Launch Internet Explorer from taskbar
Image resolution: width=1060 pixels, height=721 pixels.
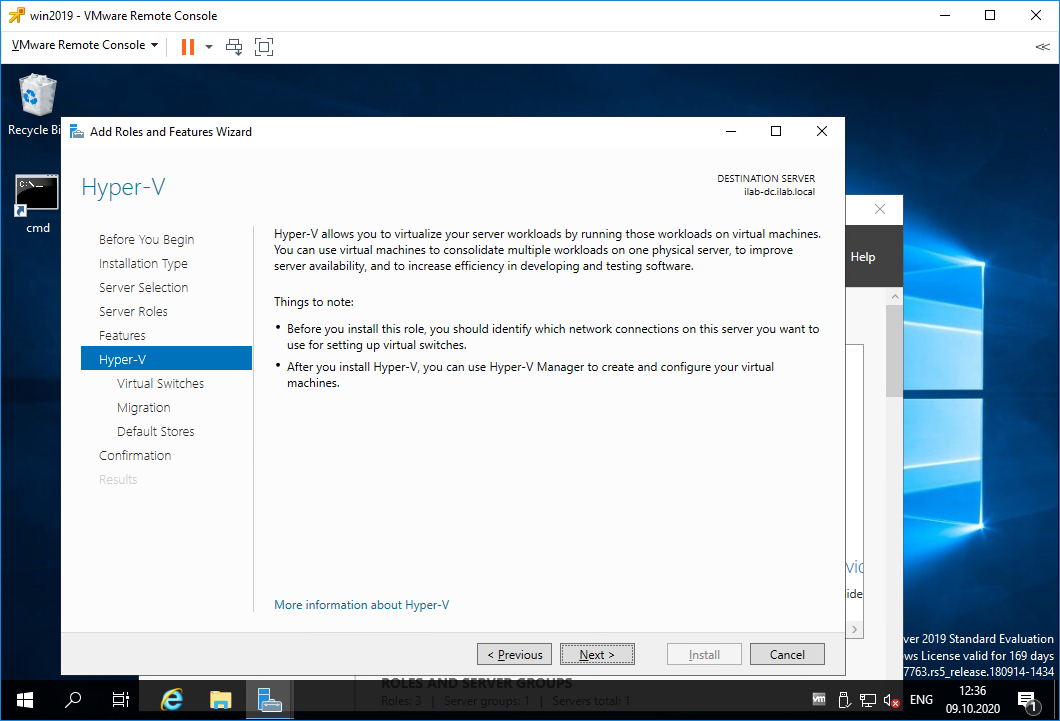coord(172,700)
